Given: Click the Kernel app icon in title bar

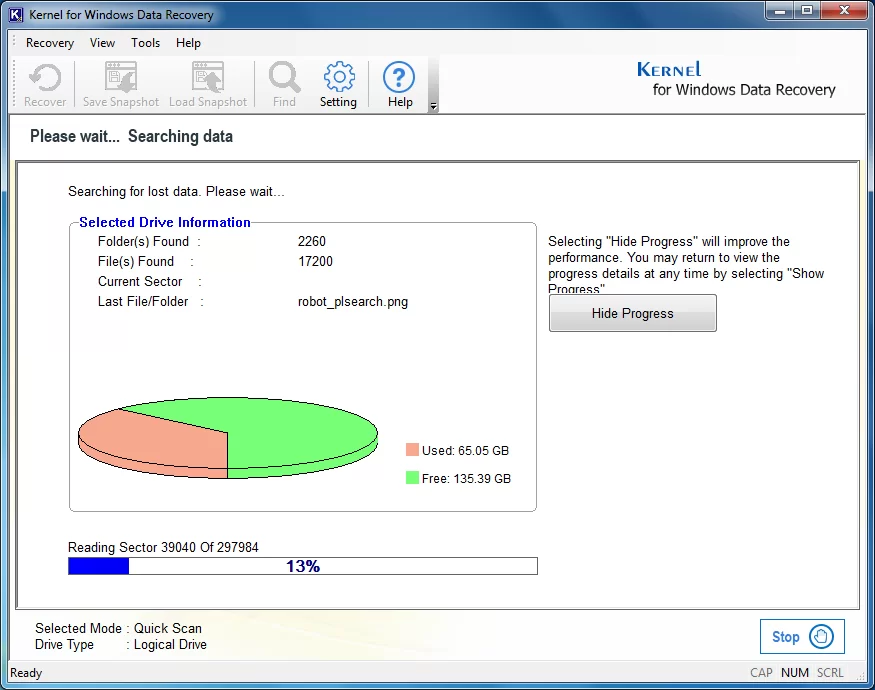Looking at the screenshot, I should [15, 15].
